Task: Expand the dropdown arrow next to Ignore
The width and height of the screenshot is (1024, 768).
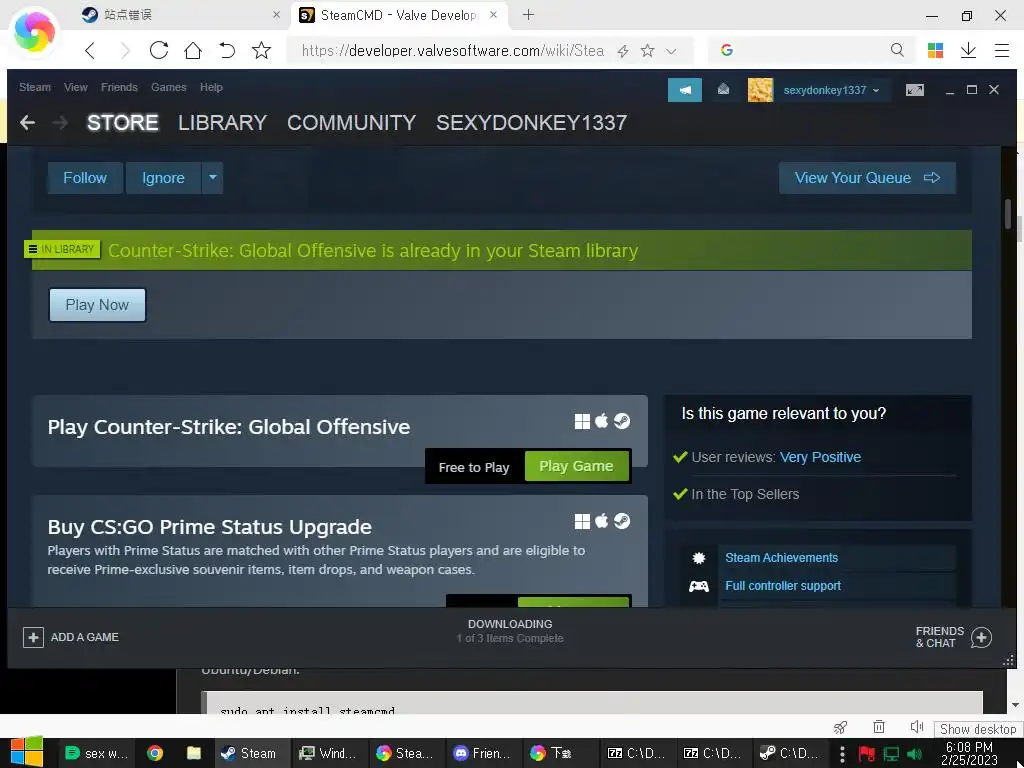Action: (x=212, y=178)
